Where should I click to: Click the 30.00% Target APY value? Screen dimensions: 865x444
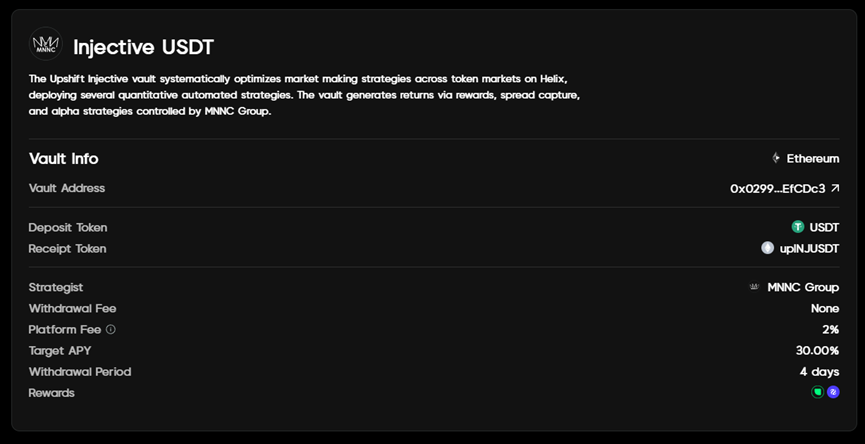817,350
